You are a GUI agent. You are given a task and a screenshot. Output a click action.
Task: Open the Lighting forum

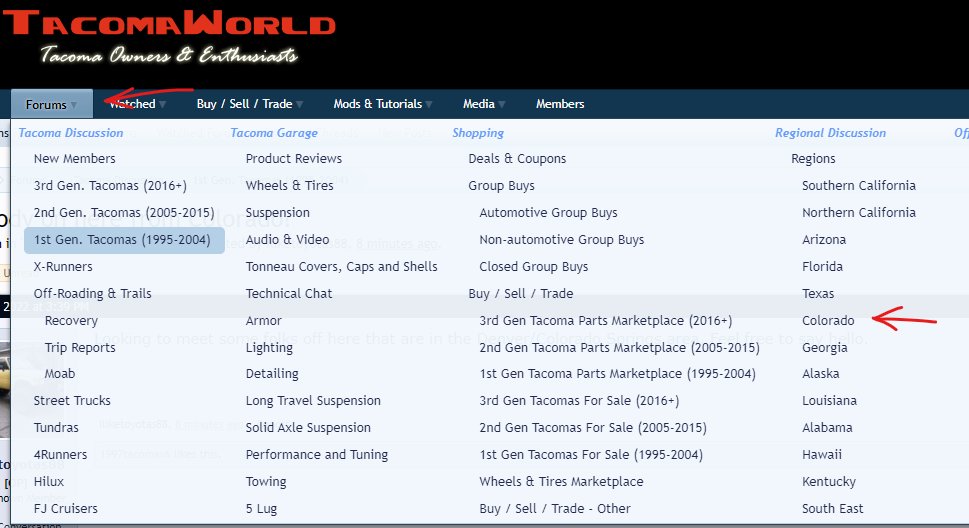pyautogui.click(x=269, y=347)
